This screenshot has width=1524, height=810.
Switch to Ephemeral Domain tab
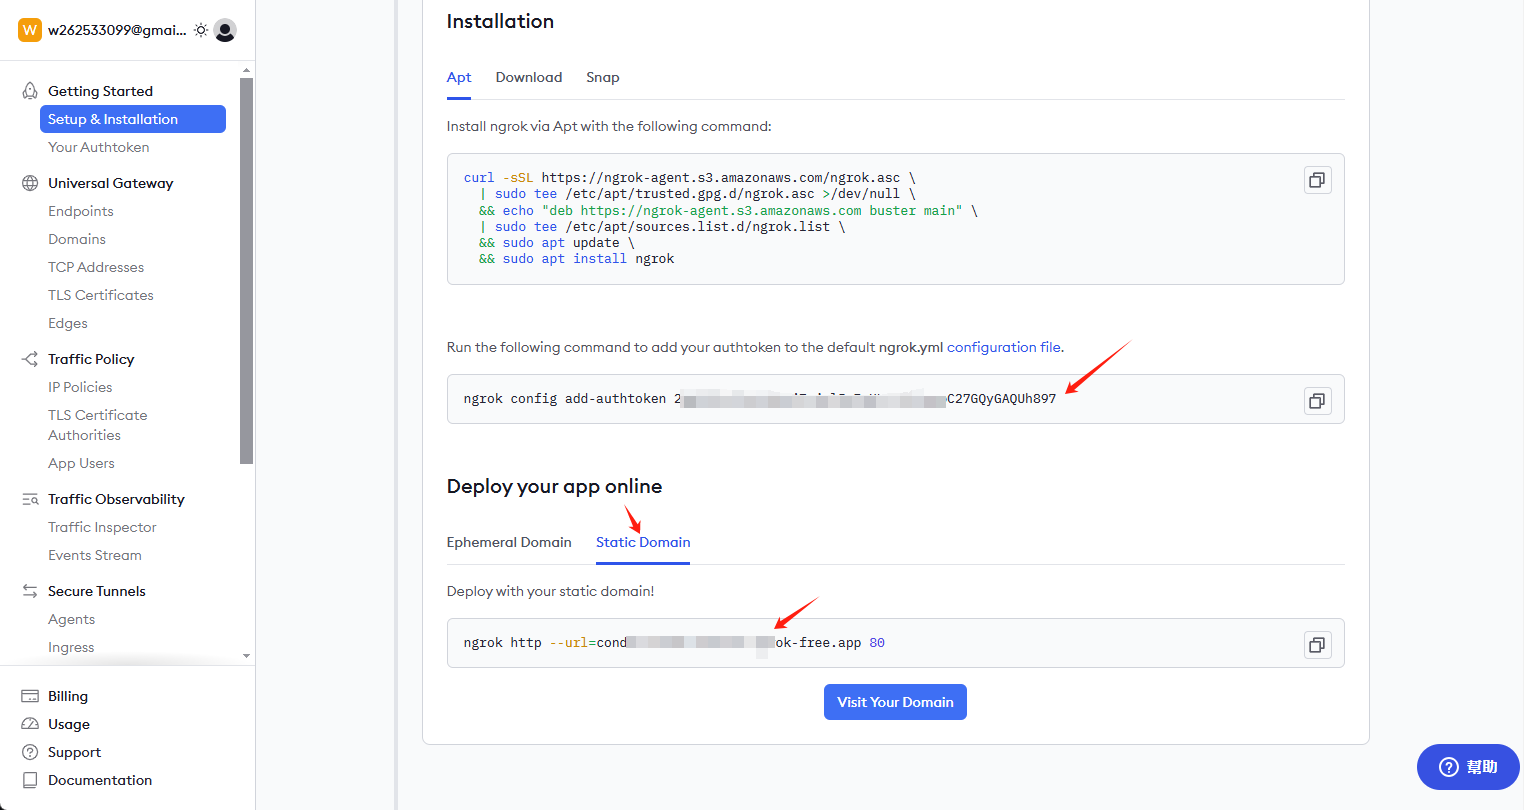click(509, 542)
